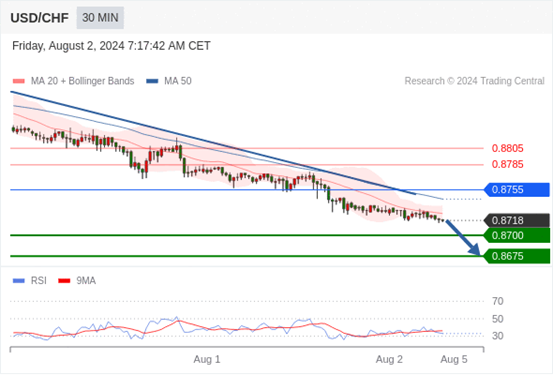Select the 0.8718 current price tag
Viewport: 553px width, 375px height.
click(x=517, y=220)
